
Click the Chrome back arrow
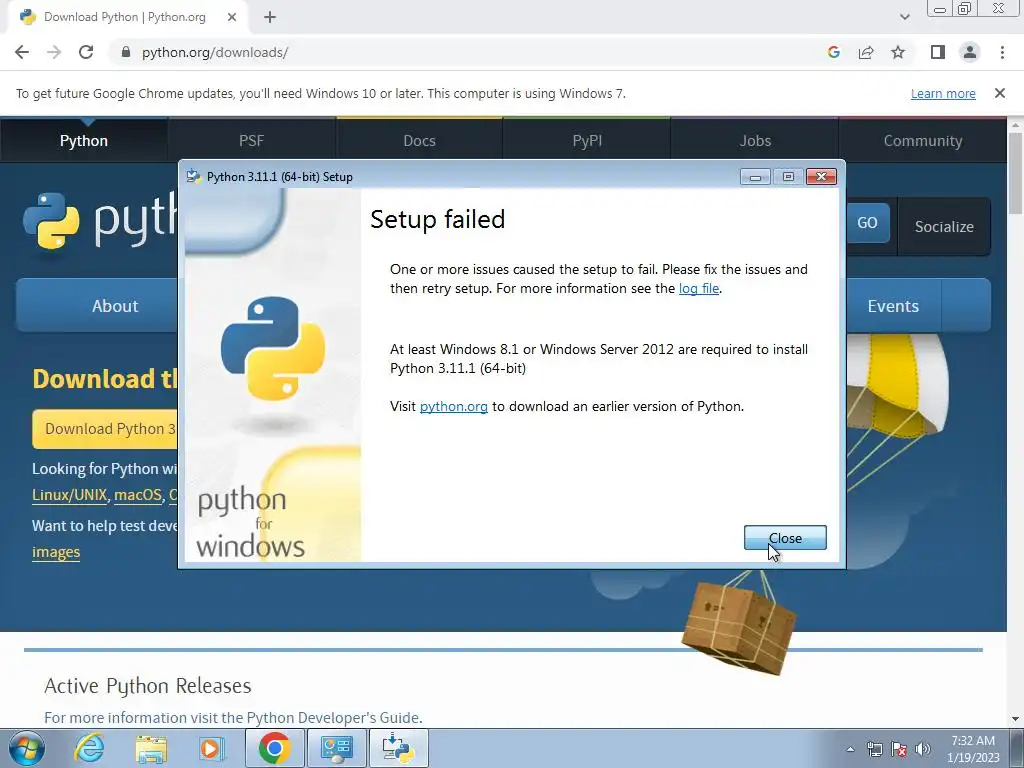22,52
